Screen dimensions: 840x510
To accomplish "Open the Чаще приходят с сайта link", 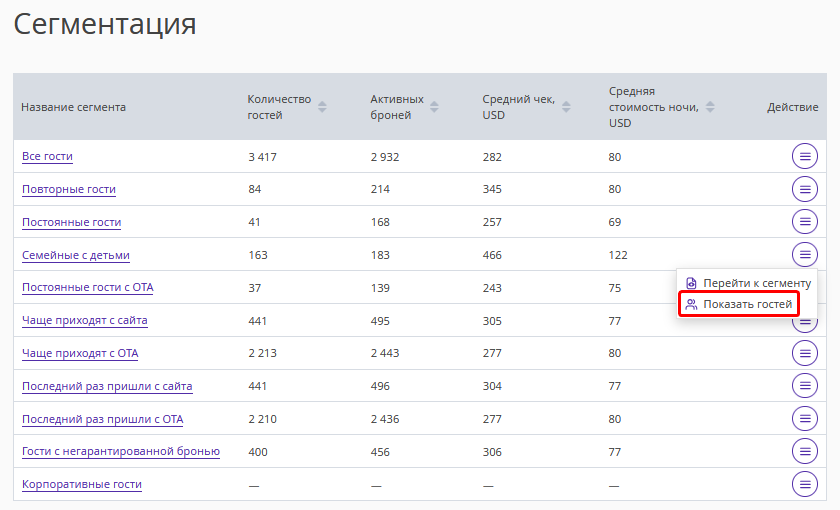I will pyautogui.click(x=85, y=321).
